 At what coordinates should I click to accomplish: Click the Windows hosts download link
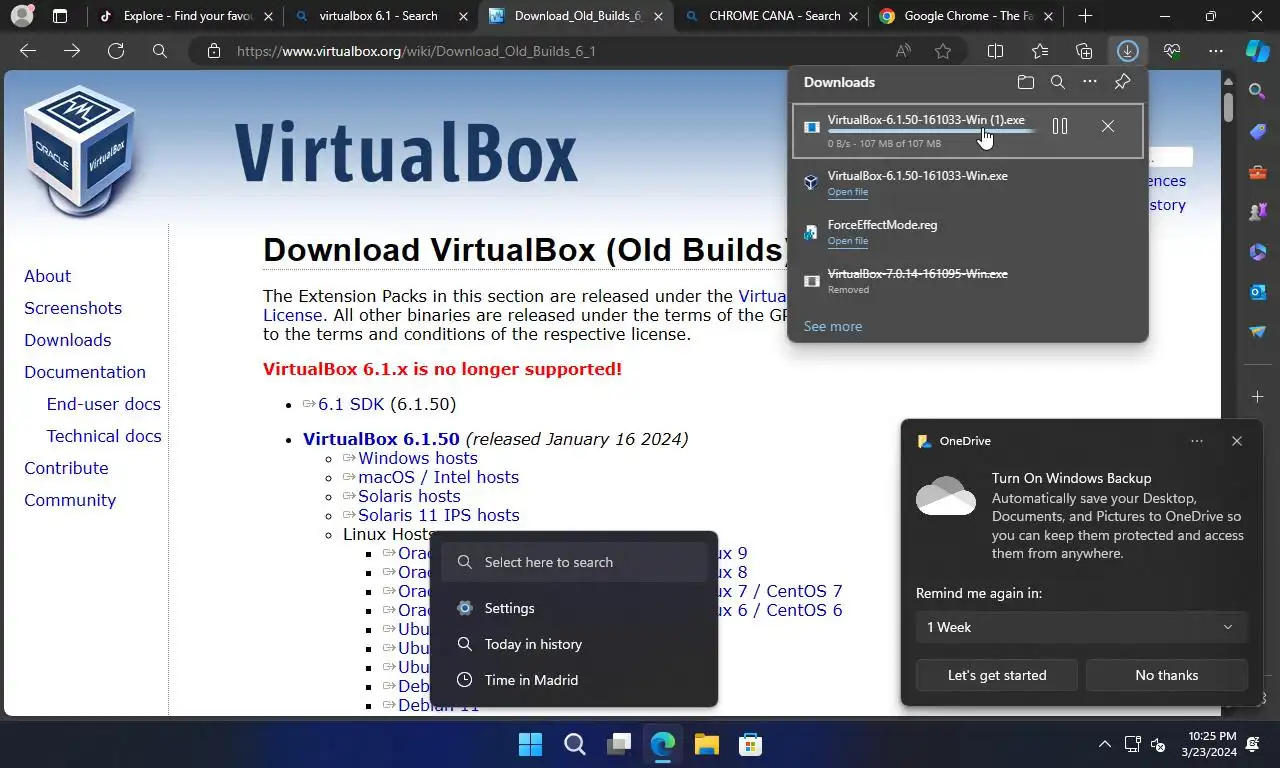pyautogui.click(x=418, y=458)
